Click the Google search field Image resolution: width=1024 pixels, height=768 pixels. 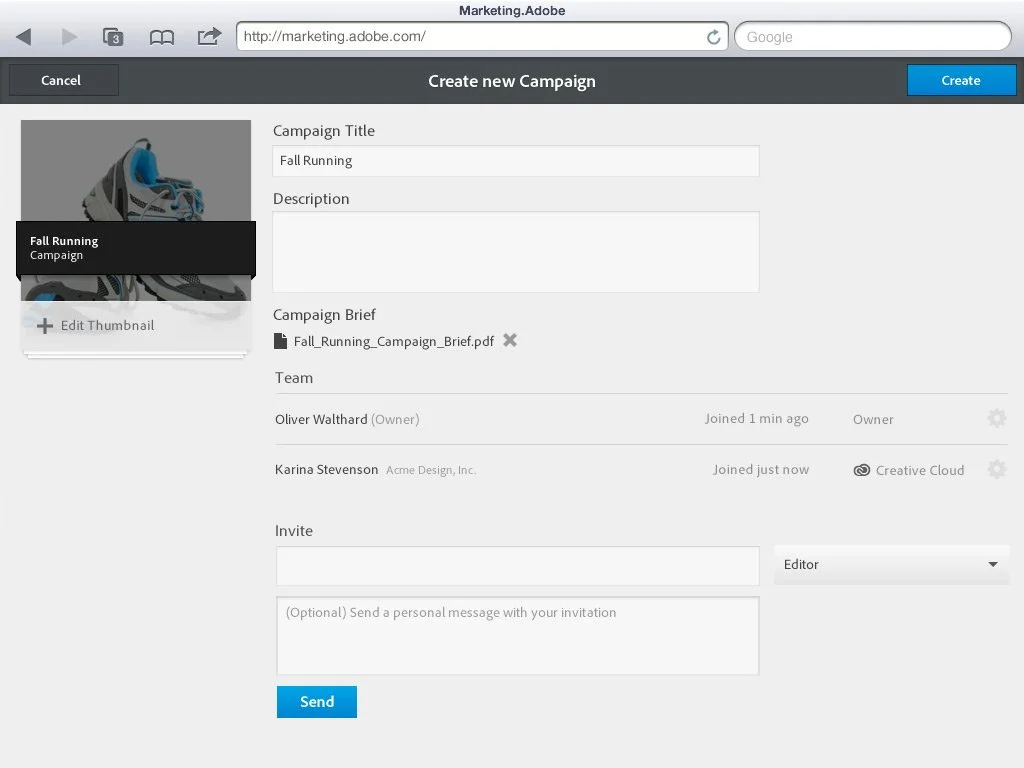click(x=872, y=37)
